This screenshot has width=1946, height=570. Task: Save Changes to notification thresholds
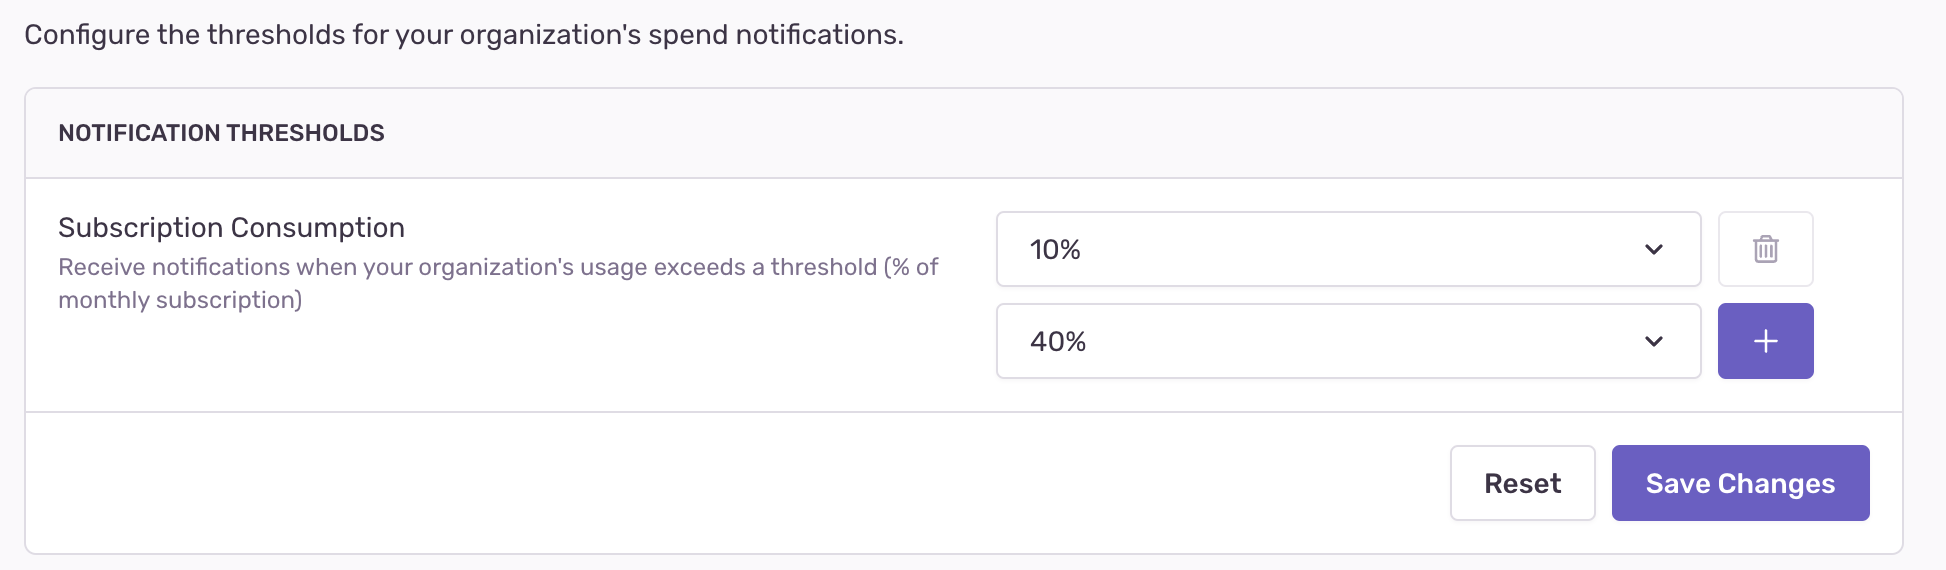1740,483
